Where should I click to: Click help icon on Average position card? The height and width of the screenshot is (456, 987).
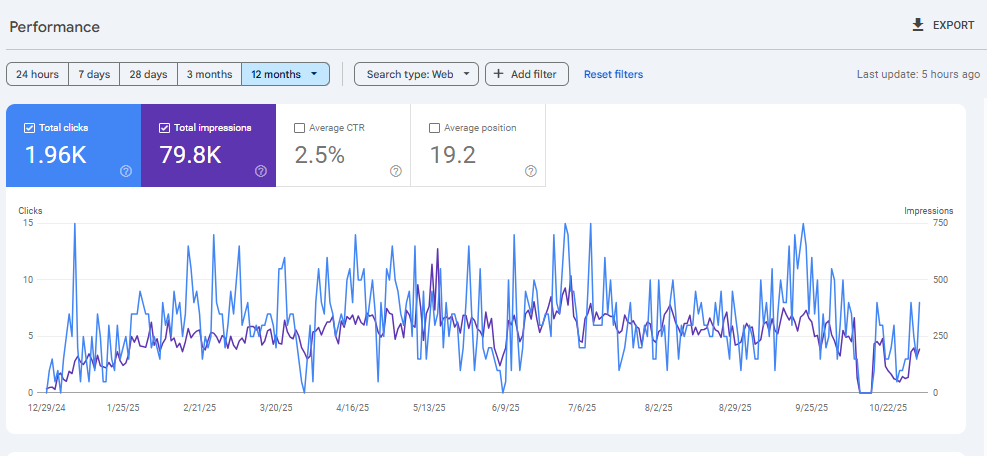[531, 171]
